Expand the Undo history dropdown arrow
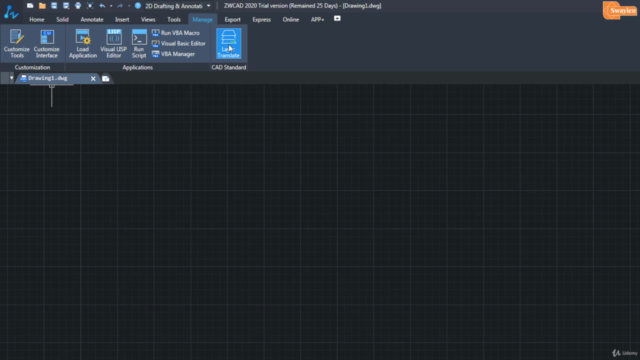Viewport: 640px width, 360px height. coord(111,6)
